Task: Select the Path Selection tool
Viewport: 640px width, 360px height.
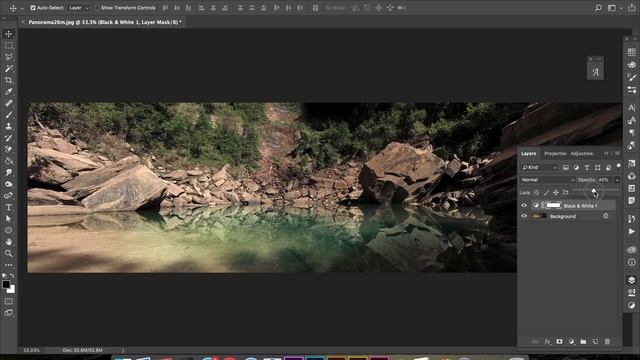Action: [9, 219]
